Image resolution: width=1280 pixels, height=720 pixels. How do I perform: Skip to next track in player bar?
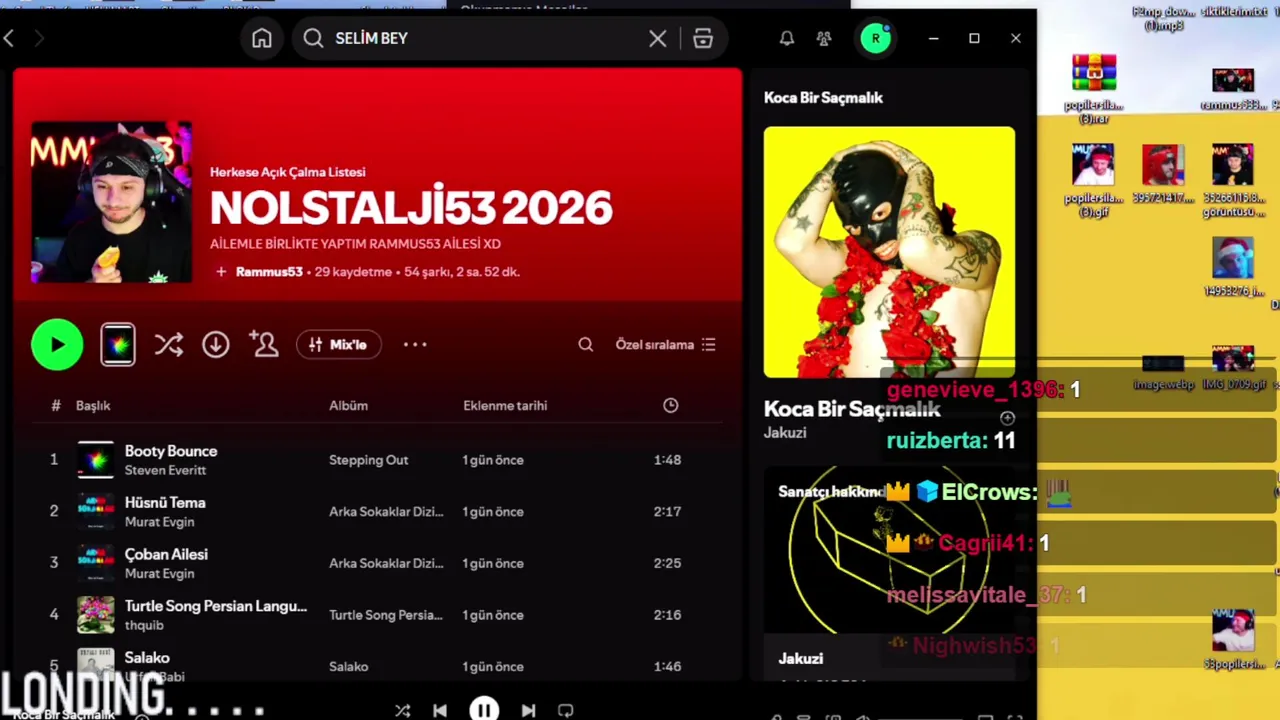[528, 711]
